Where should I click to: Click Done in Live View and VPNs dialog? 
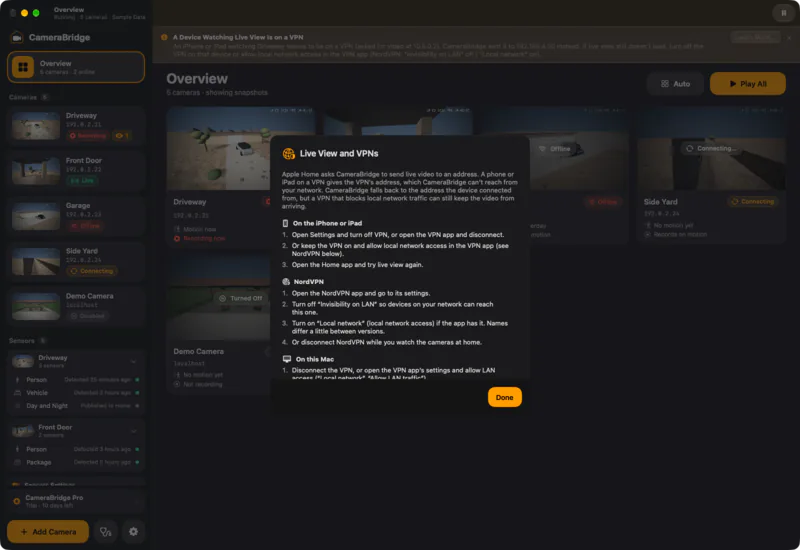coord(504,397)
